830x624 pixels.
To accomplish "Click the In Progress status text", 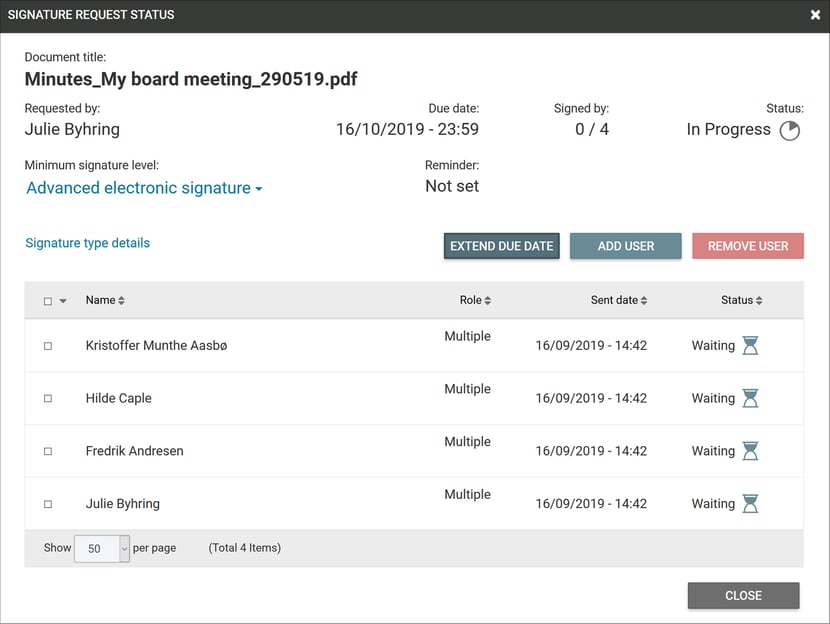I will click(728, 130).
